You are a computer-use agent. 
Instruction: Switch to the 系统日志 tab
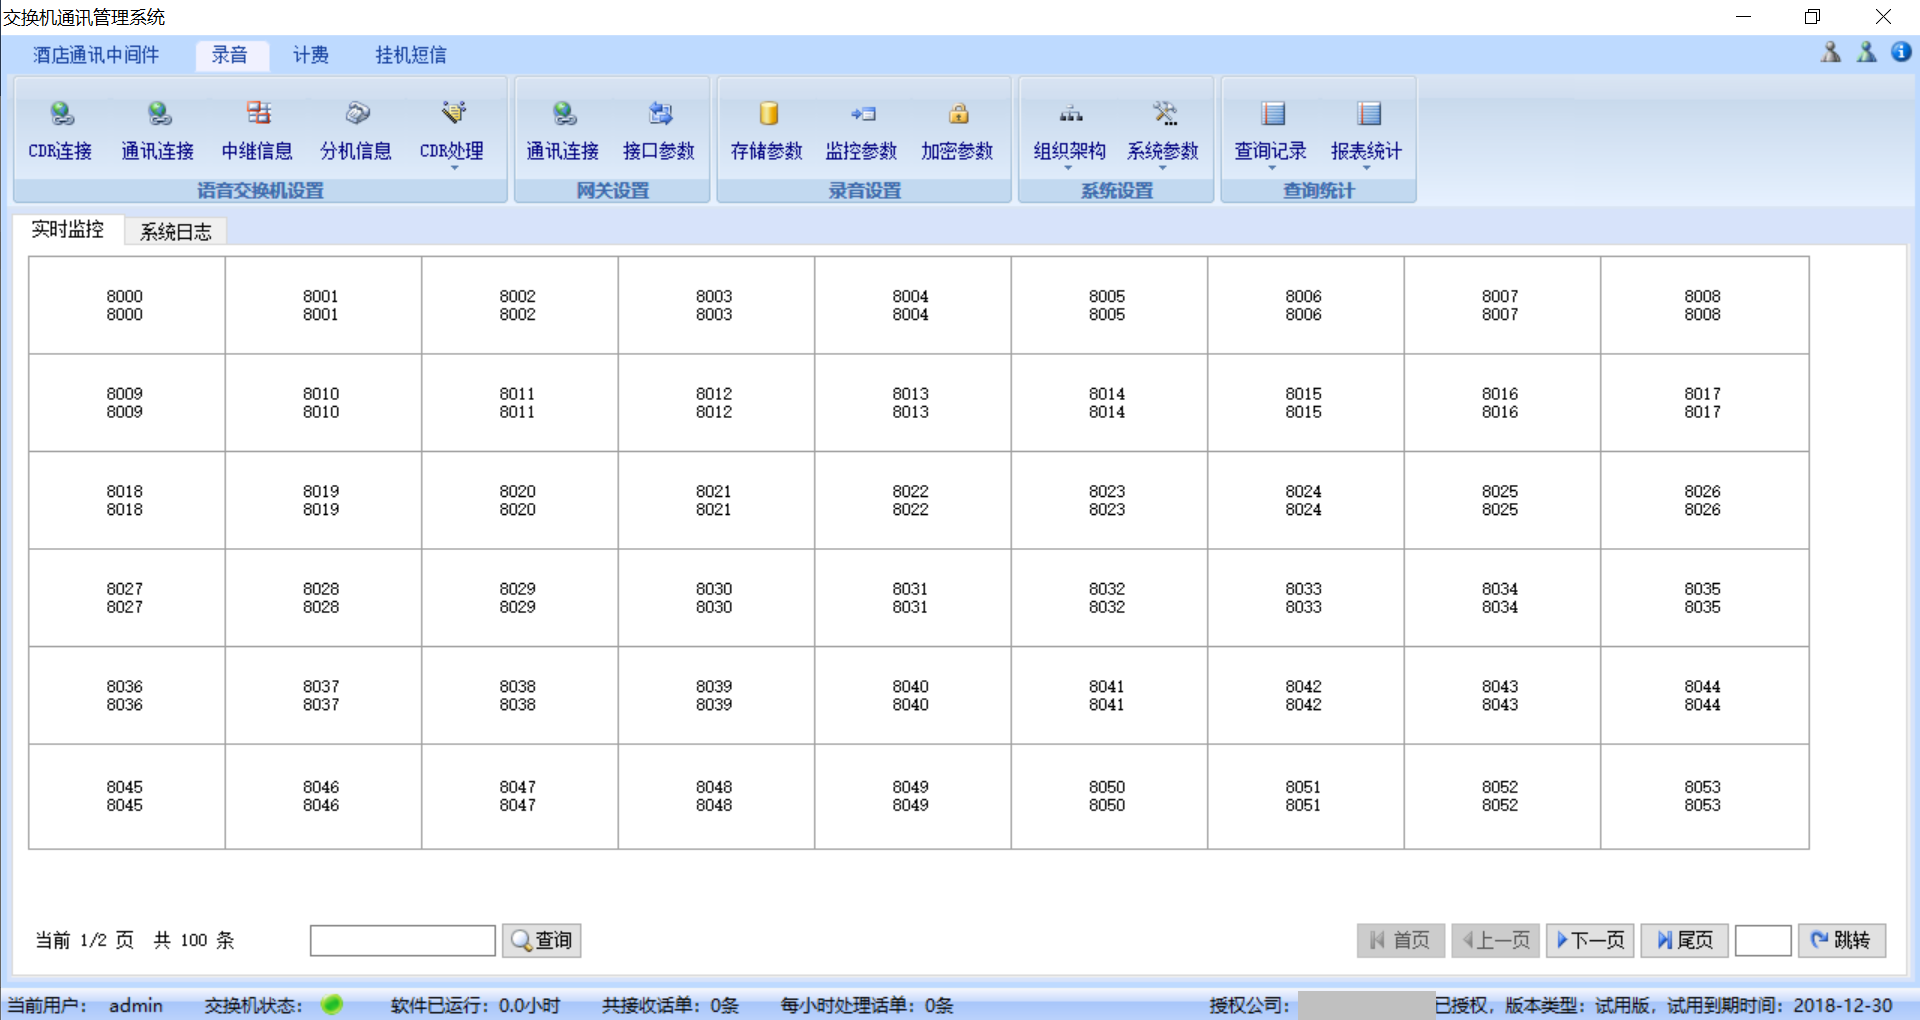(x=176, y=232)
